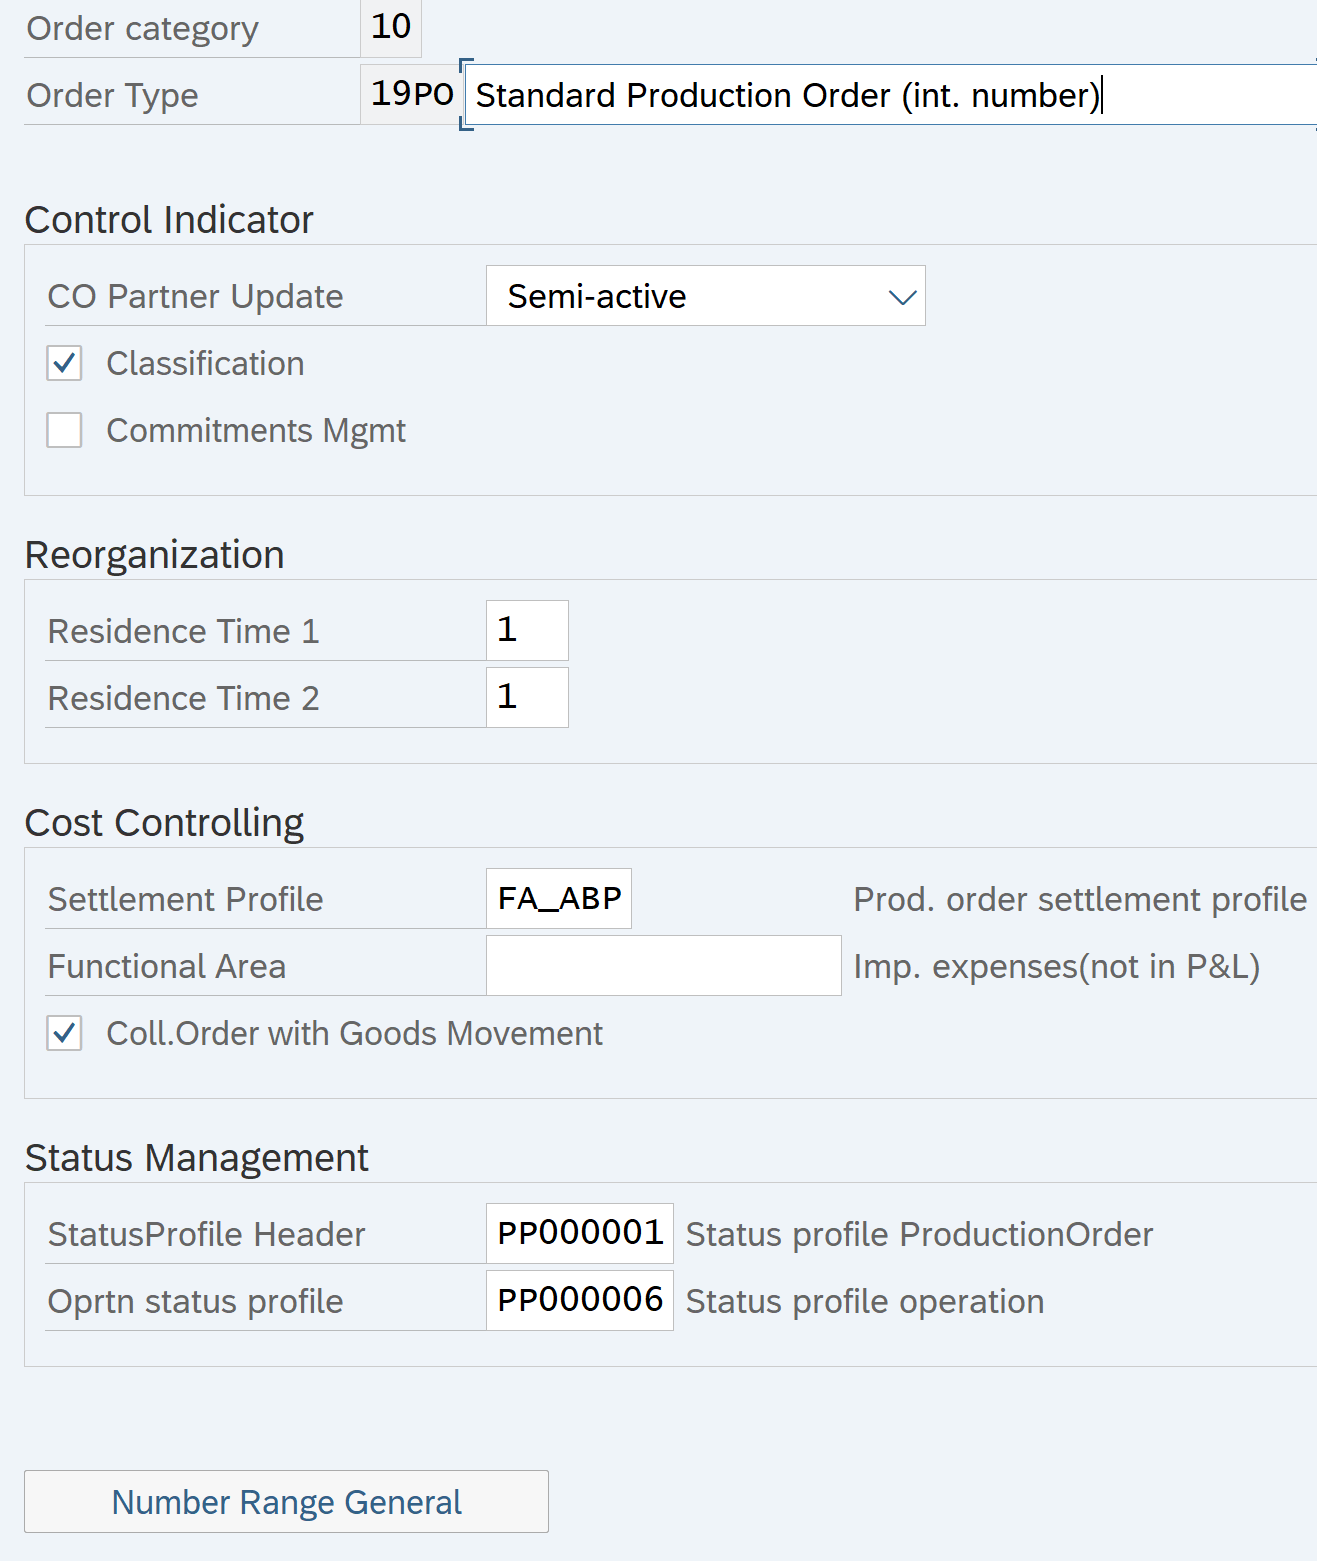Click the Number Range General button
Viewport: 1317px width, 1561px height.
(286, 1501)
